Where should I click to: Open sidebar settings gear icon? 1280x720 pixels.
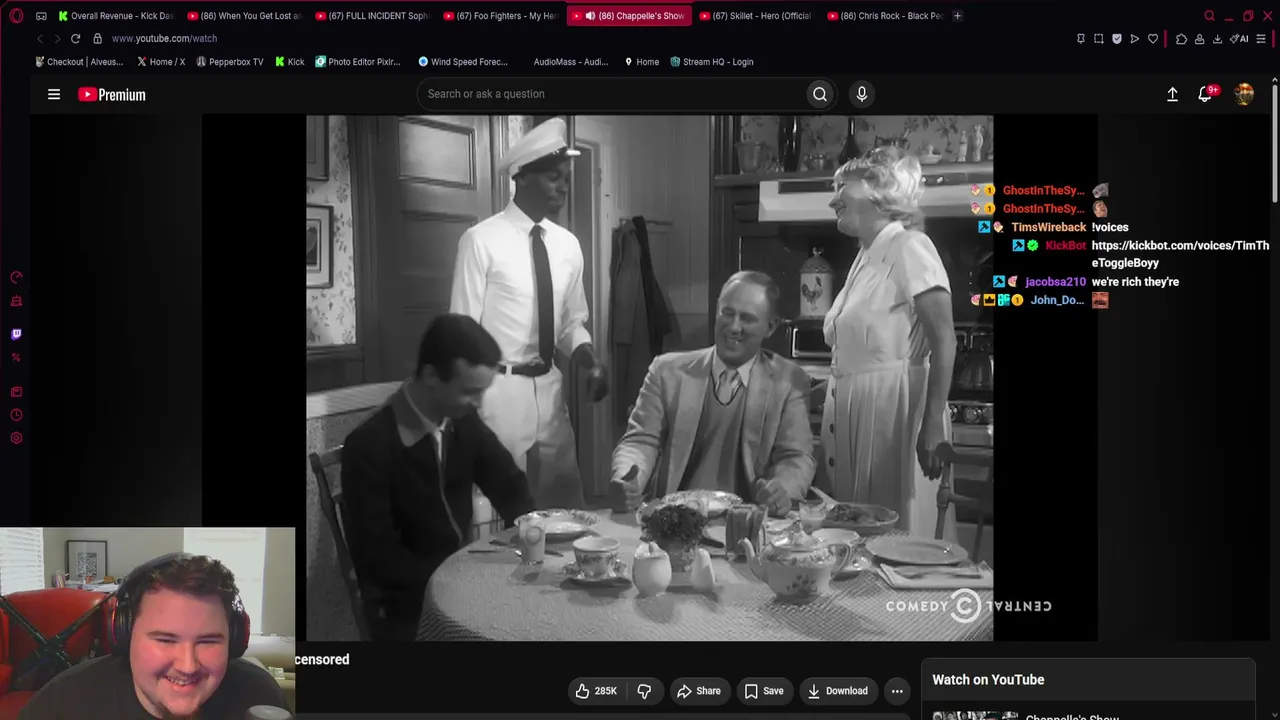click(16, 438)
